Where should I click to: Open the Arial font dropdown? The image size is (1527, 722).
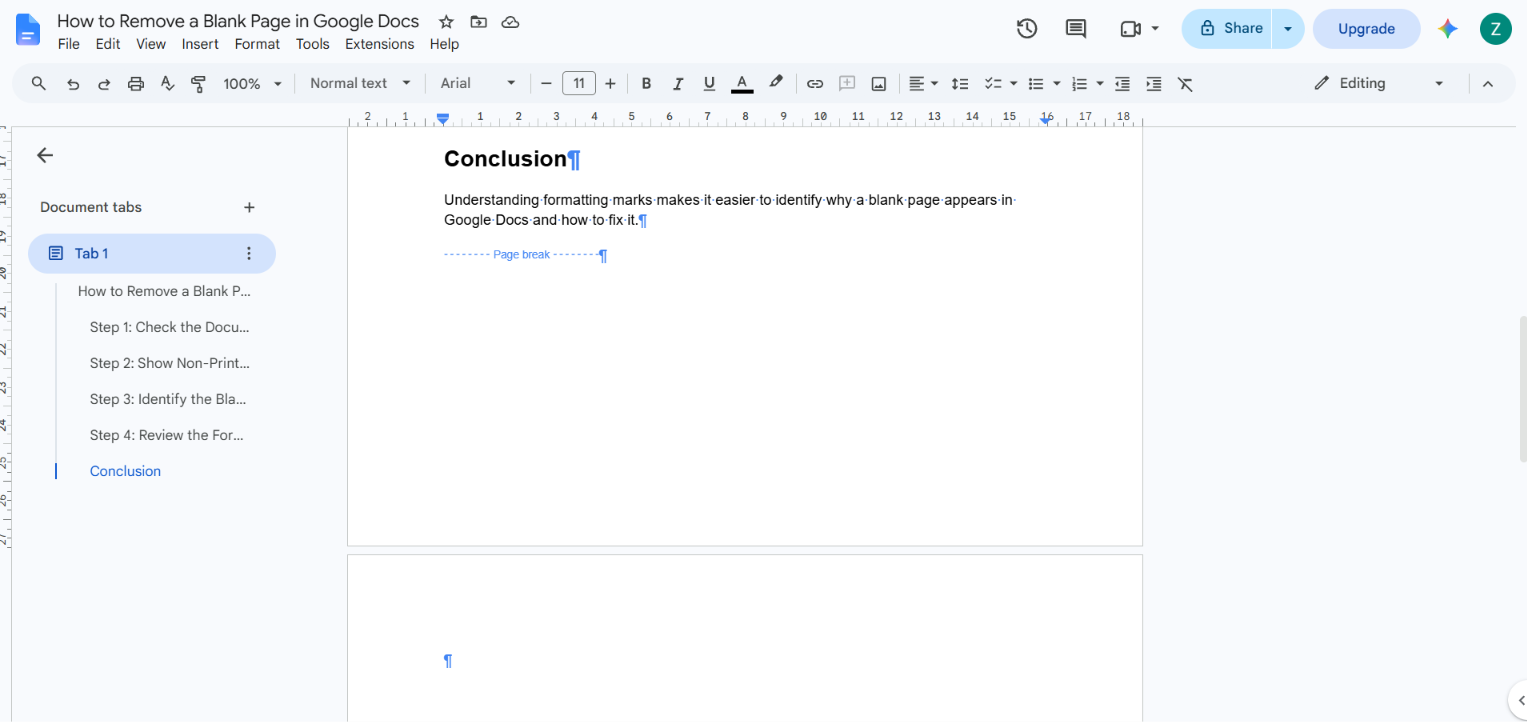[478, 84]
